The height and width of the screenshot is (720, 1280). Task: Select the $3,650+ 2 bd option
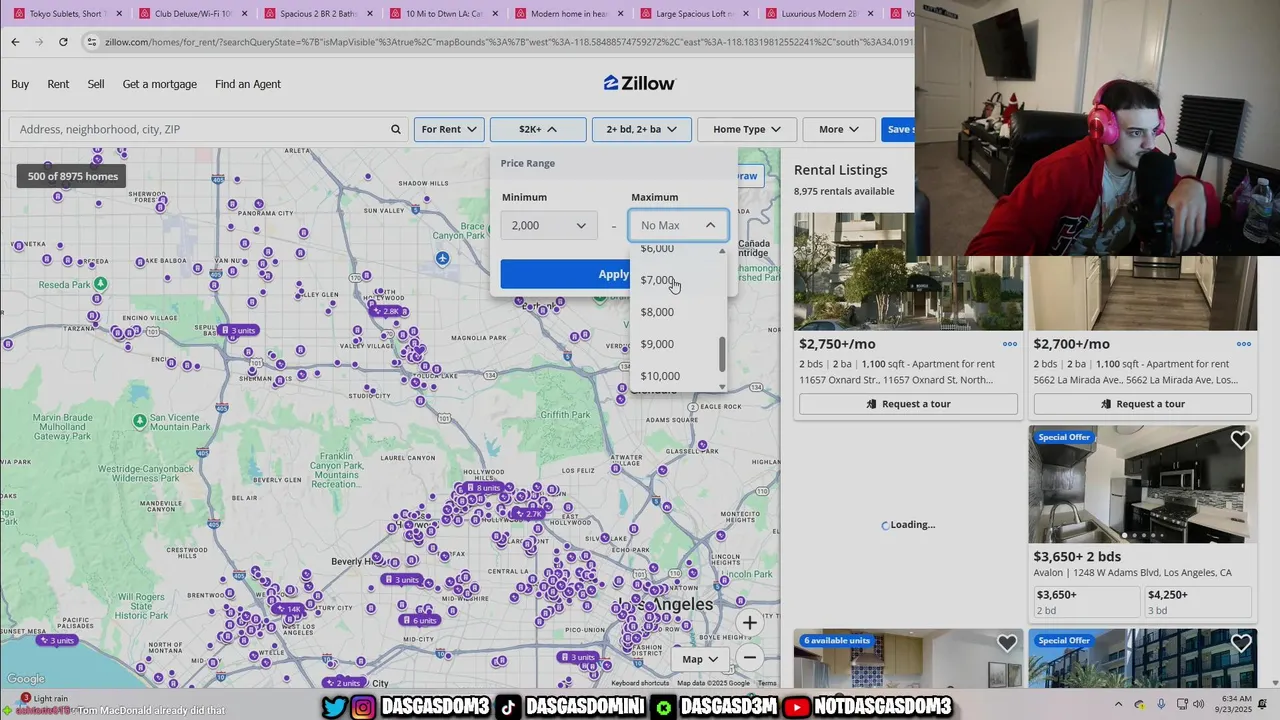tap(1085, 602)
